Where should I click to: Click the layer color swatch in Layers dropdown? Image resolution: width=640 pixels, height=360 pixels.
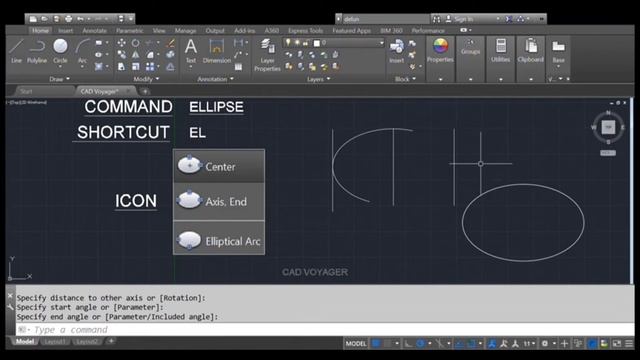coord(316,43)
